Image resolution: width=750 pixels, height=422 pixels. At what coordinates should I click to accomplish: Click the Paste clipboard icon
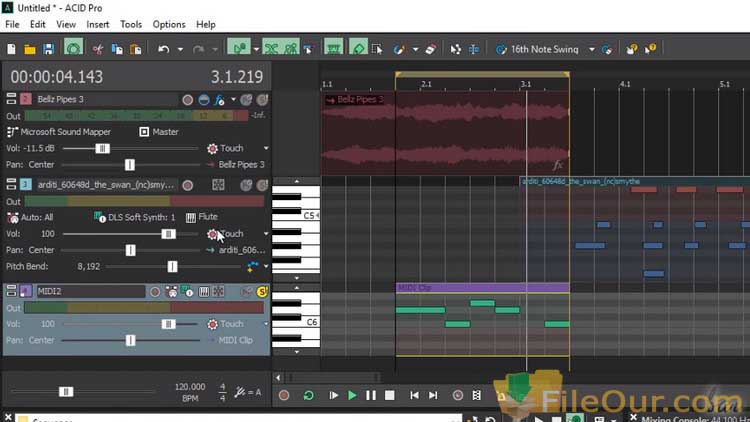click(136, 49)
